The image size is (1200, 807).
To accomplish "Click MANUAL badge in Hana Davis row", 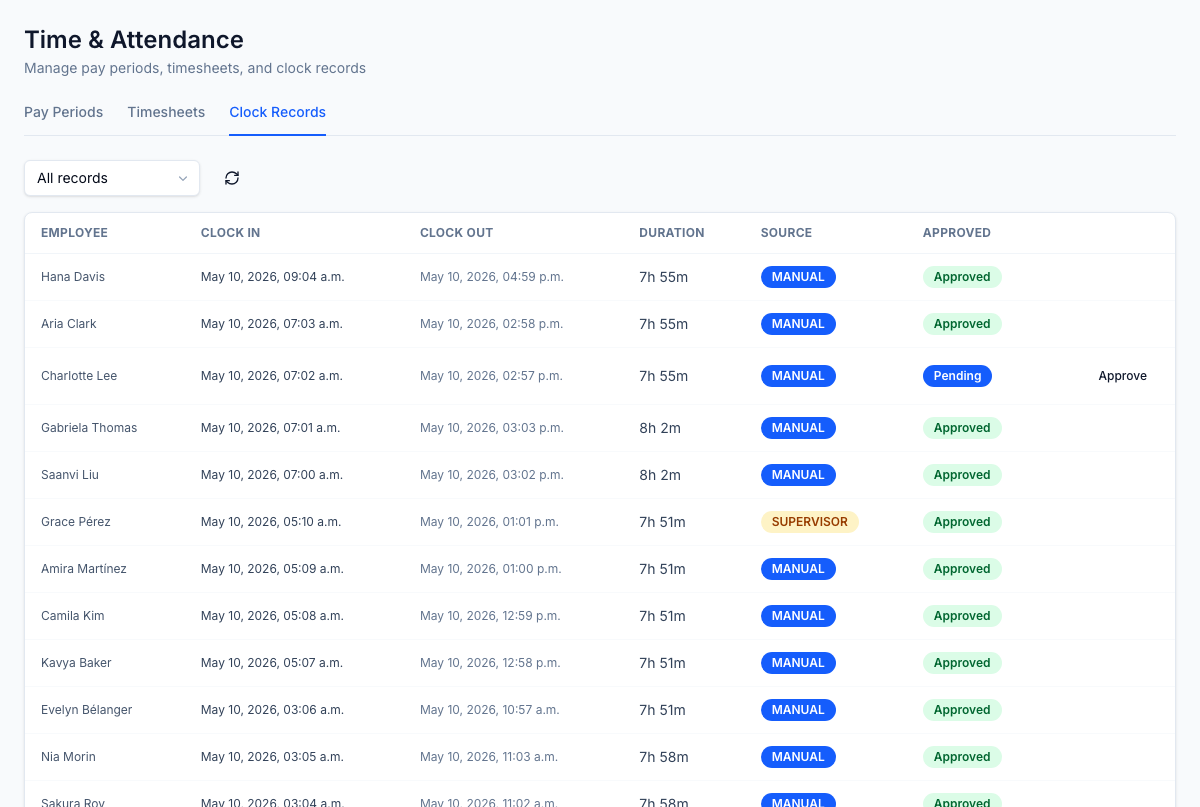I will pyautogui.click(x=798, y=277).
